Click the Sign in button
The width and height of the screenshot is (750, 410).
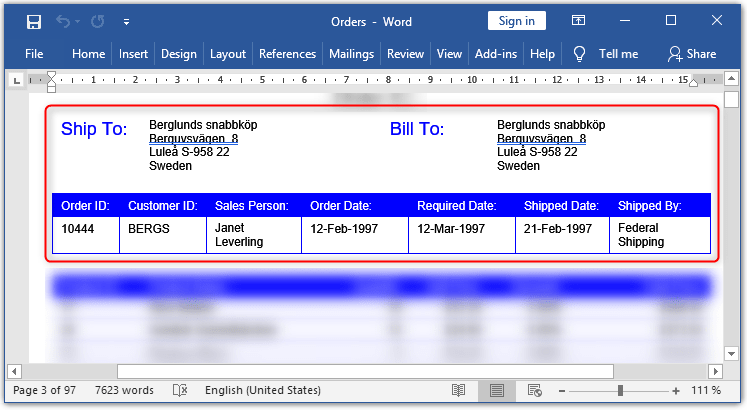517,21
